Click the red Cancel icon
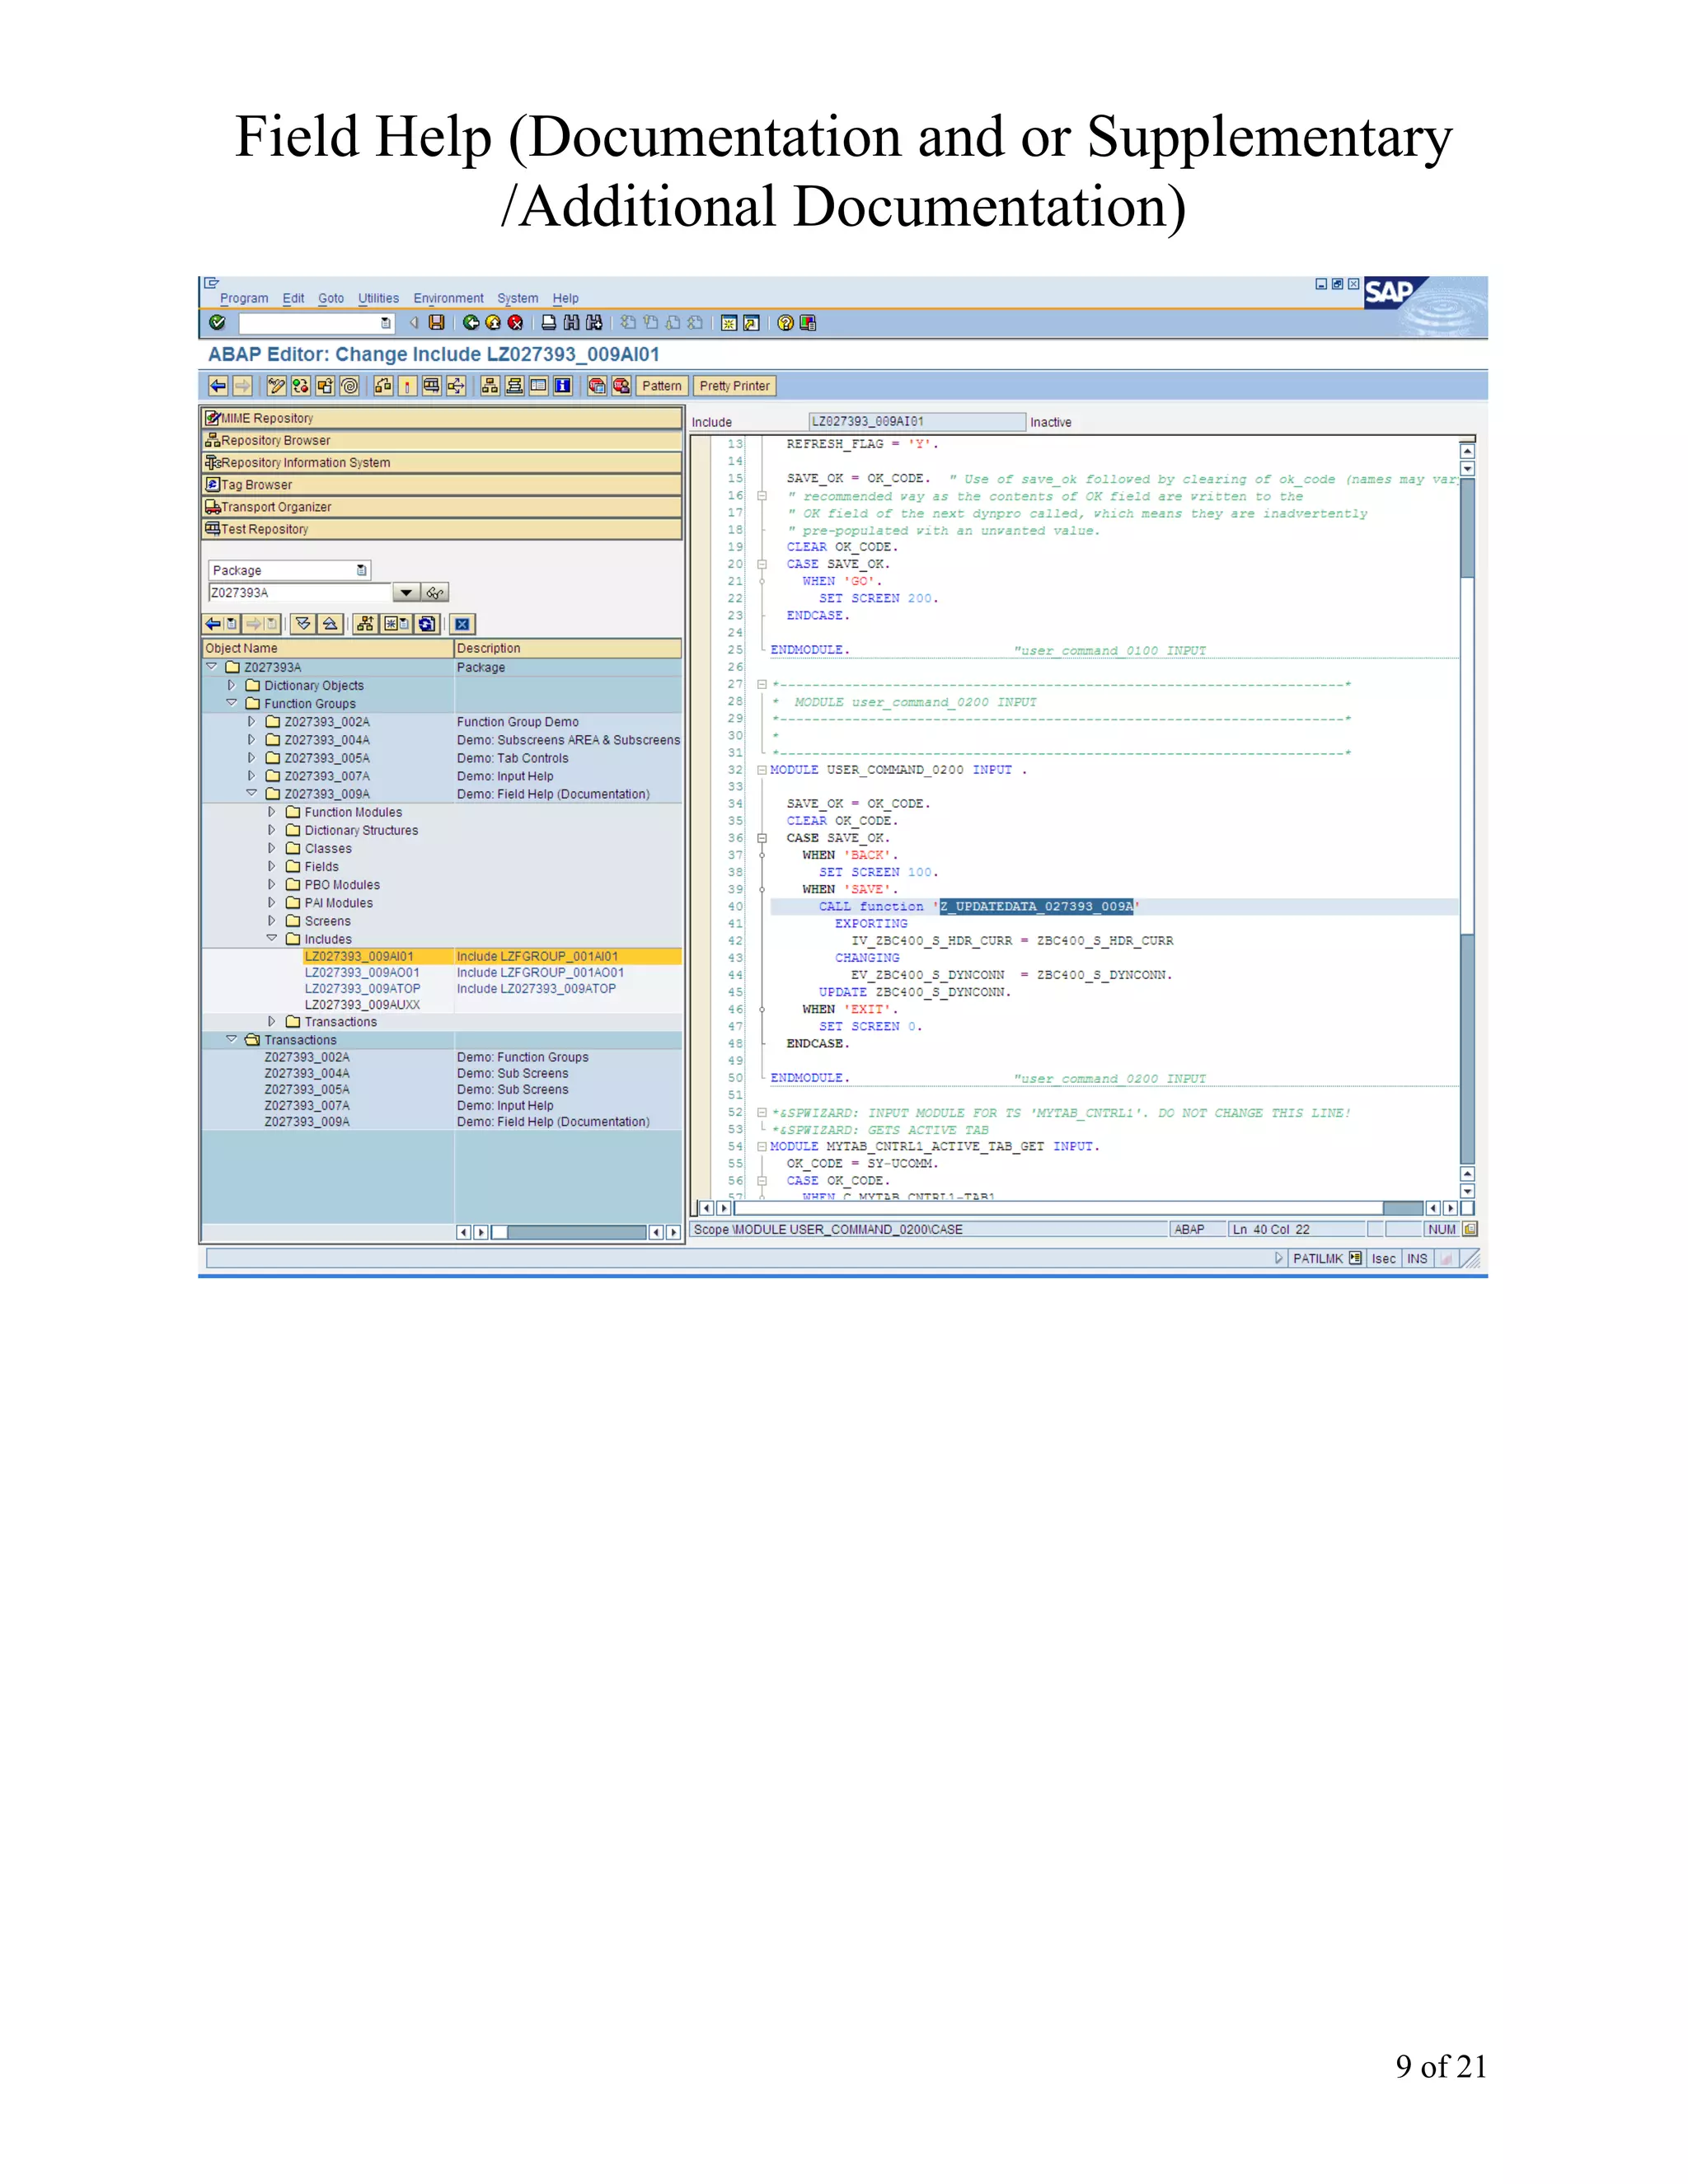Screen dimensions: 1688x2184 (515, 323)
